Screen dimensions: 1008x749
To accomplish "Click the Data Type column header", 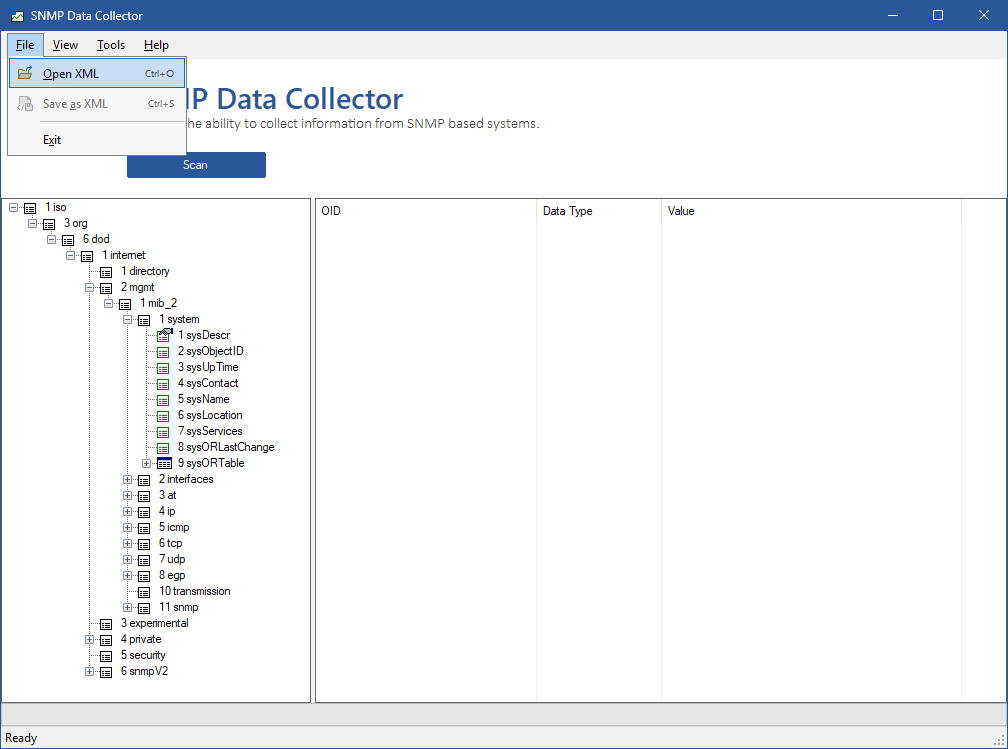I will pyautogui.click(x=568, y=211).
